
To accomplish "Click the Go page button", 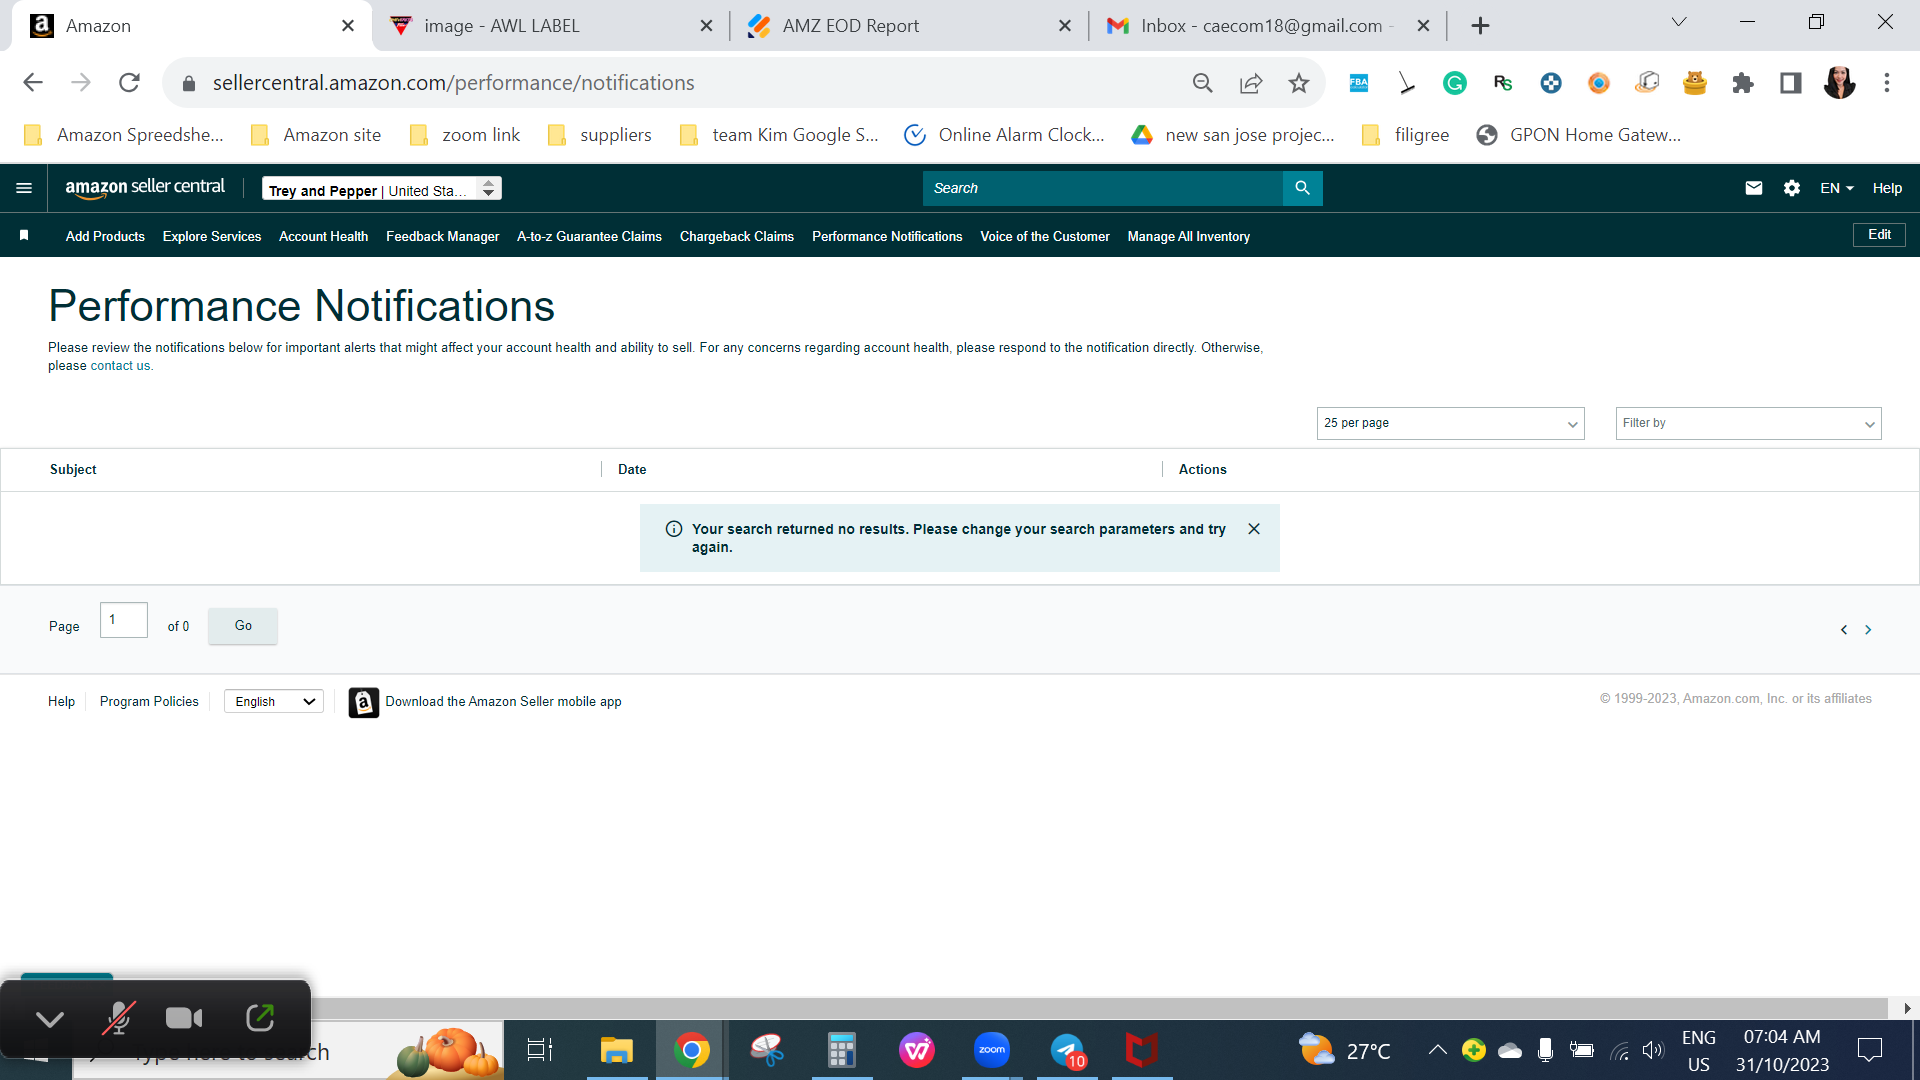I will click(243, 626).
